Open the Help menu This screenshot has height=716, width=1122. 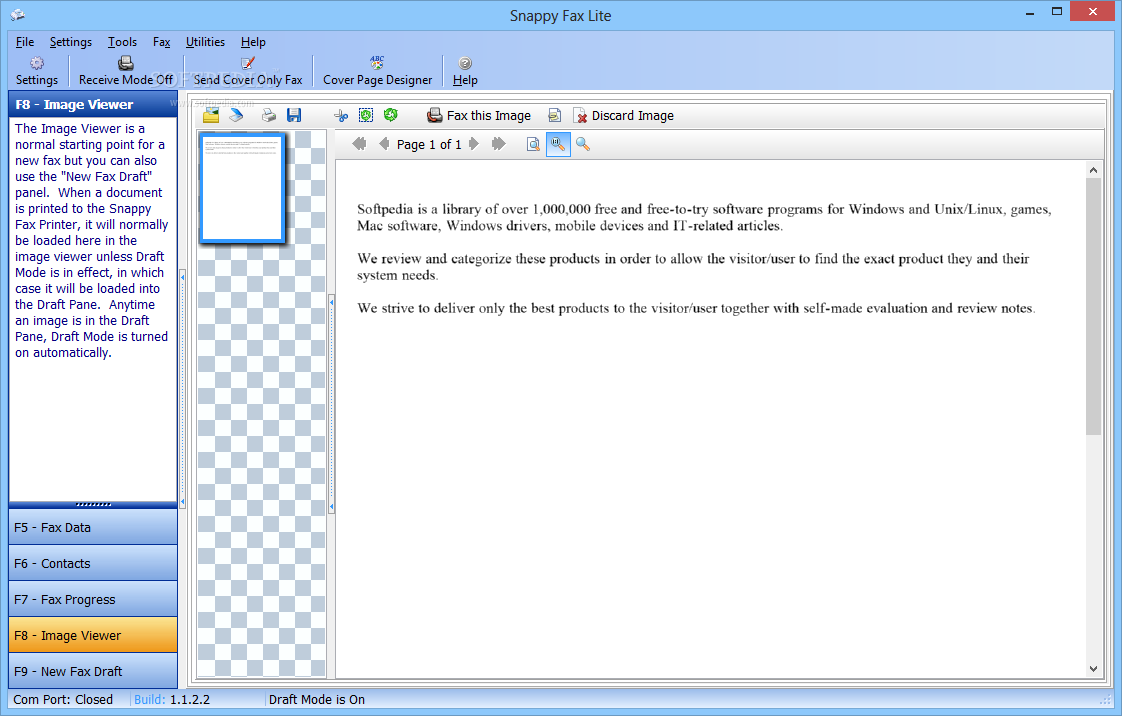tap(253, 41)
